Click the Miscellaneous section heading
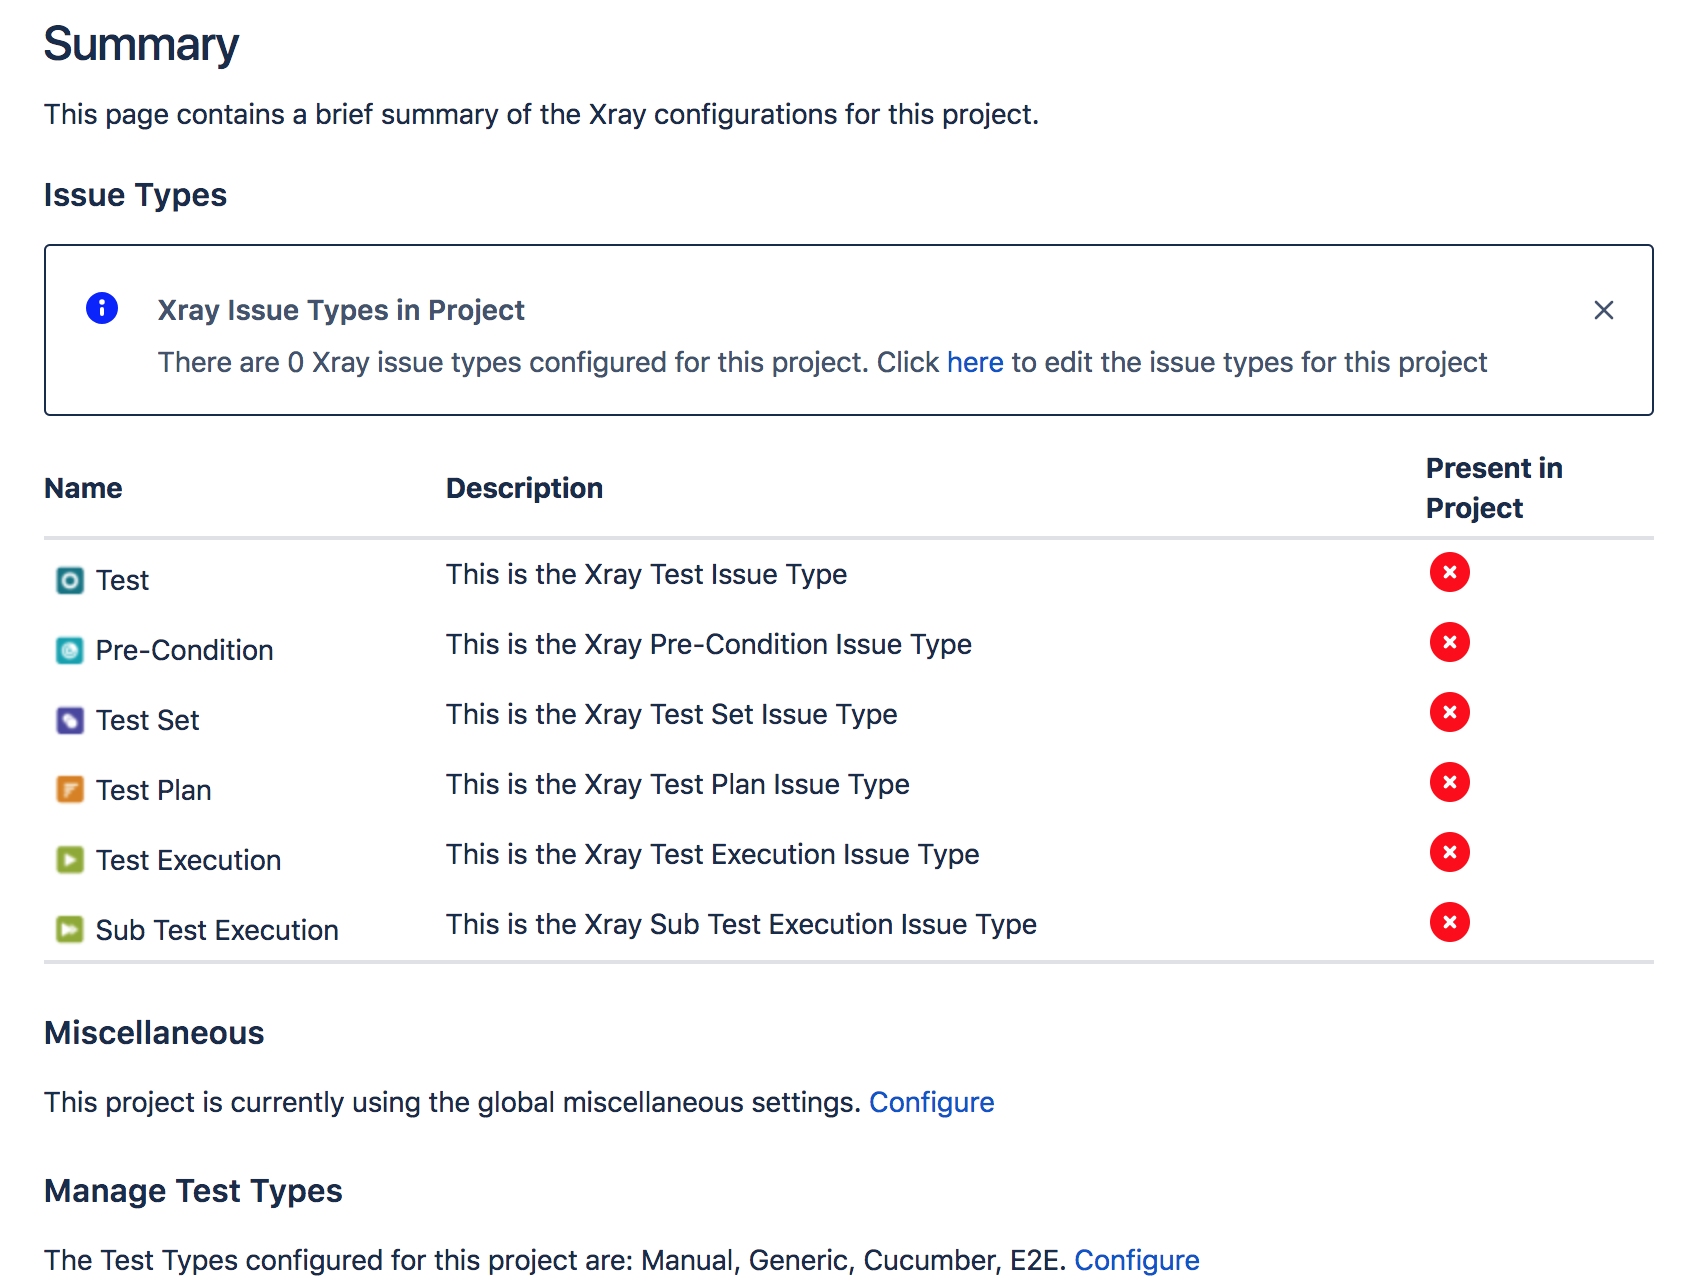Screen dimensions: 1692x1284 tap(154, 1033)
